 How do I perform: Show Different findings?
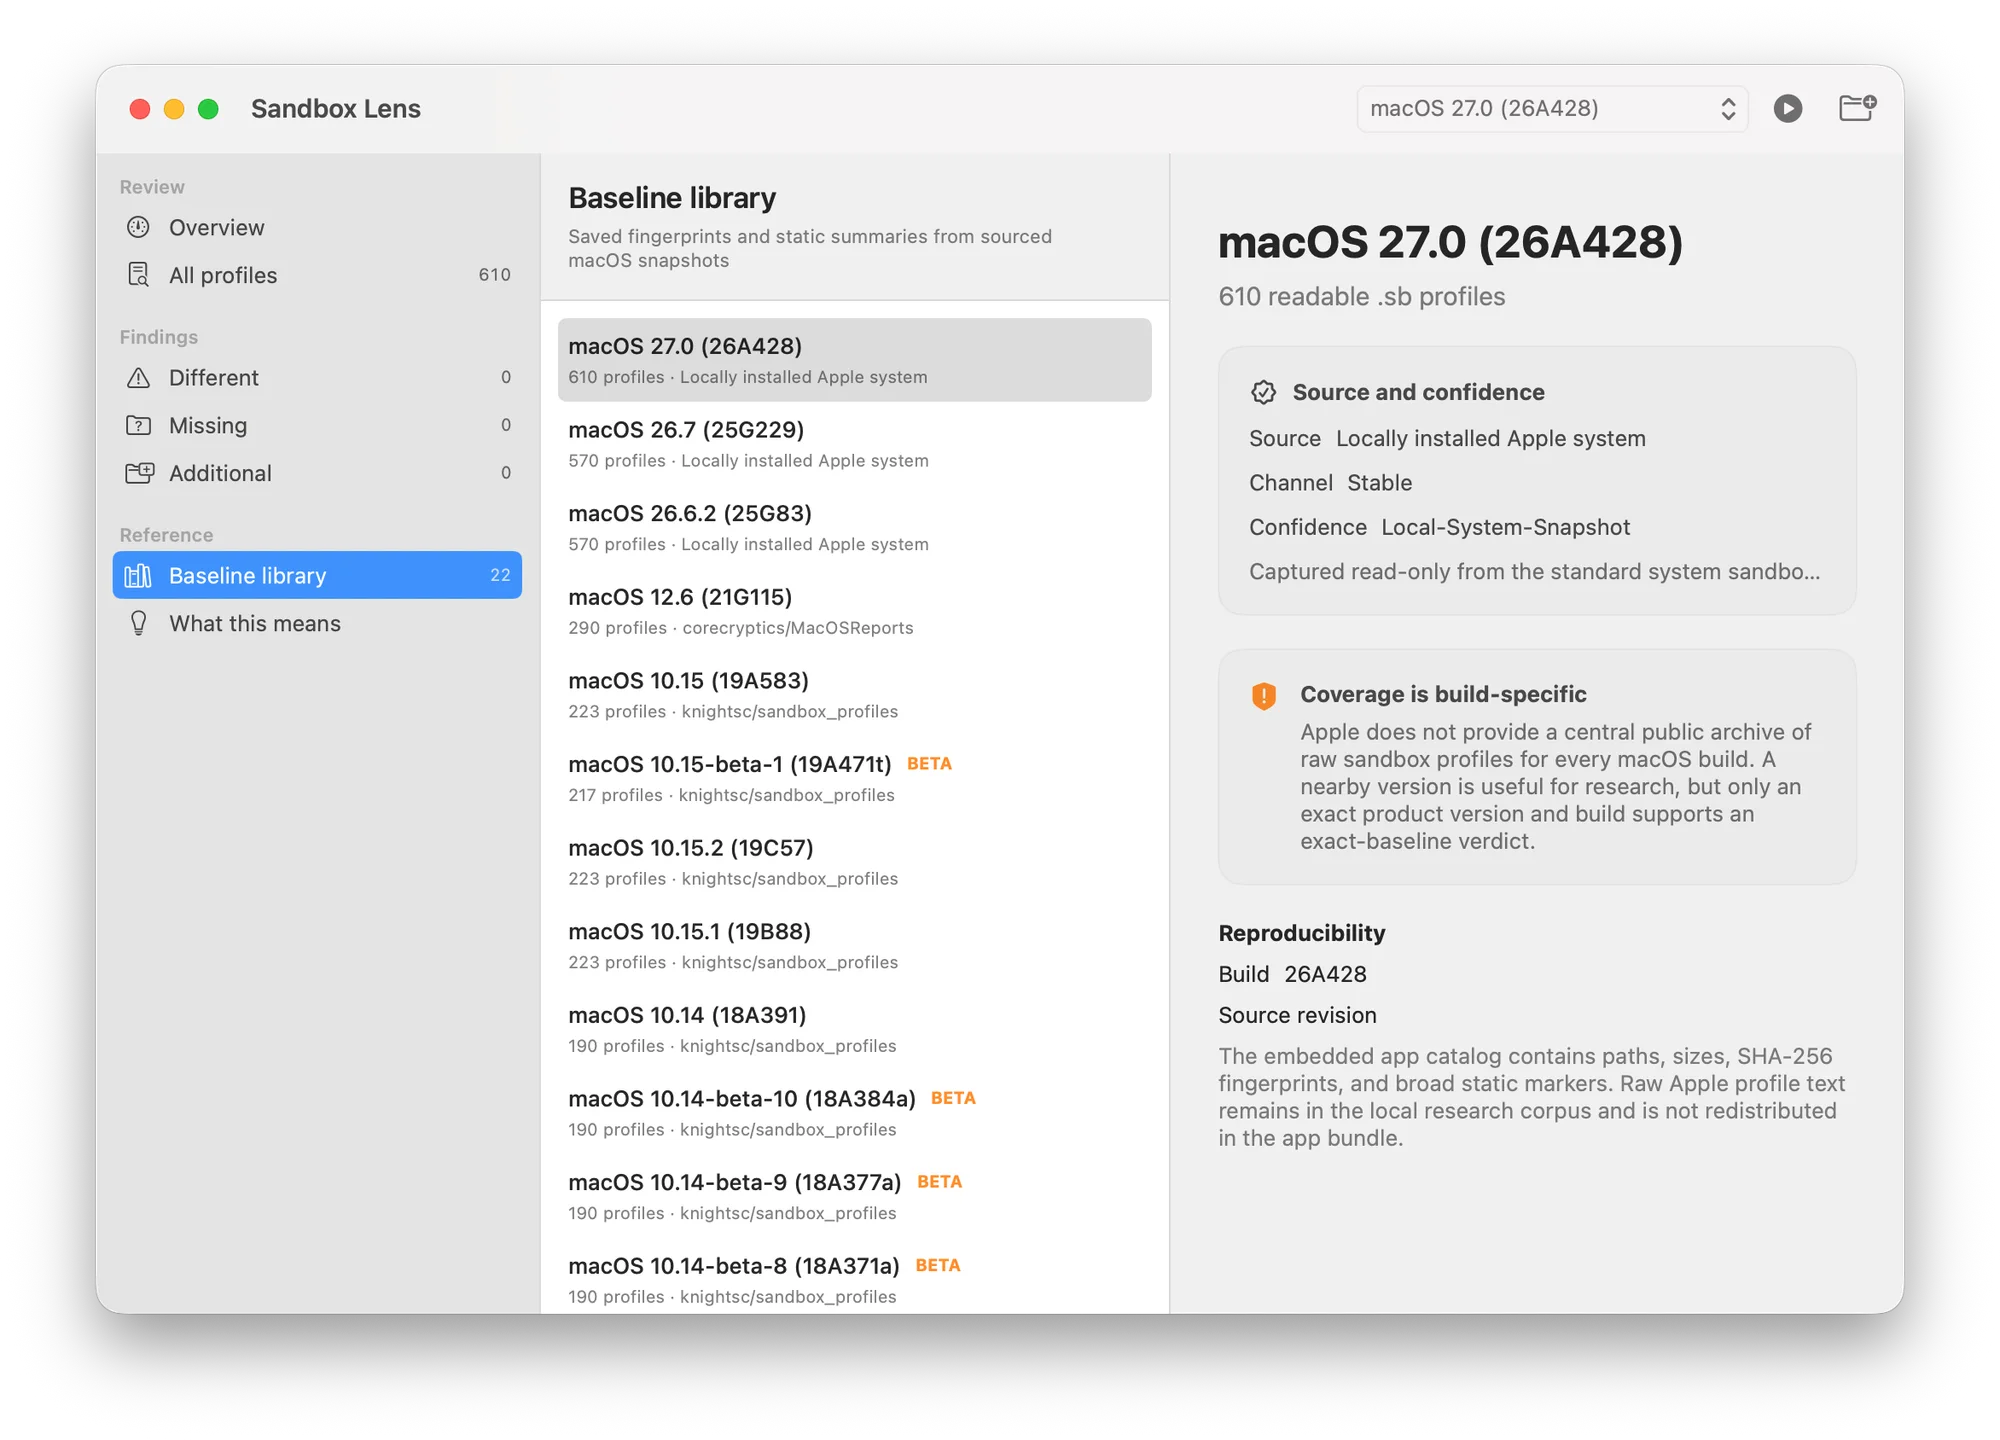pos(317,377)
